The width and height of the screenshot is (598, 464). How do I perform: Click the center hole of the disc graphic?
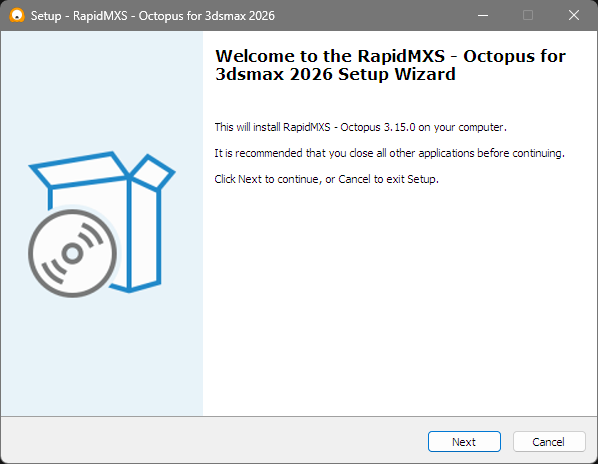pos(72,253)
